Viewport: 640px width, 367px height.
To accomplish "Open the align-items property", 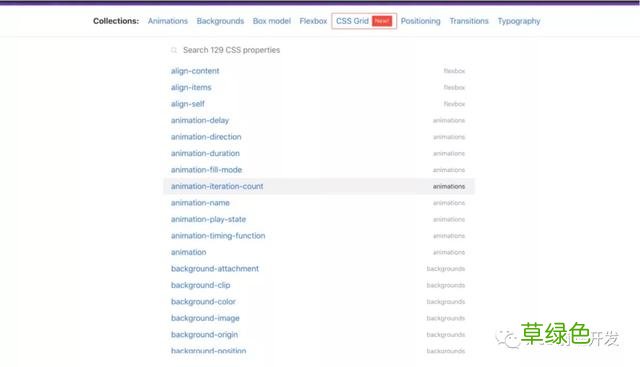I will [191, 87].
